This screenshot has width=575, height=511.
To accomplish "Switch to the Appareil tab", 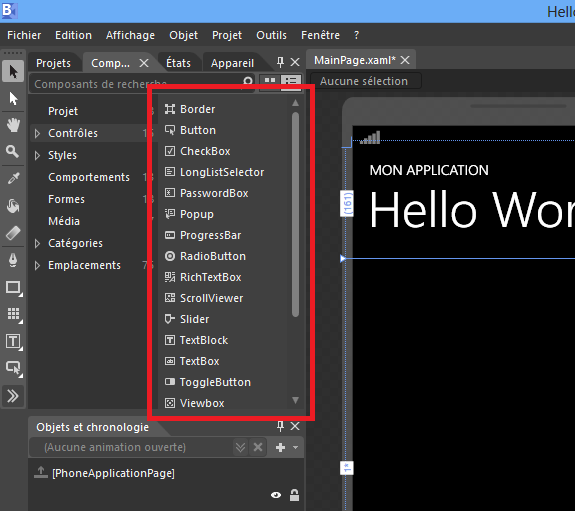I will (x=232, y=63).
